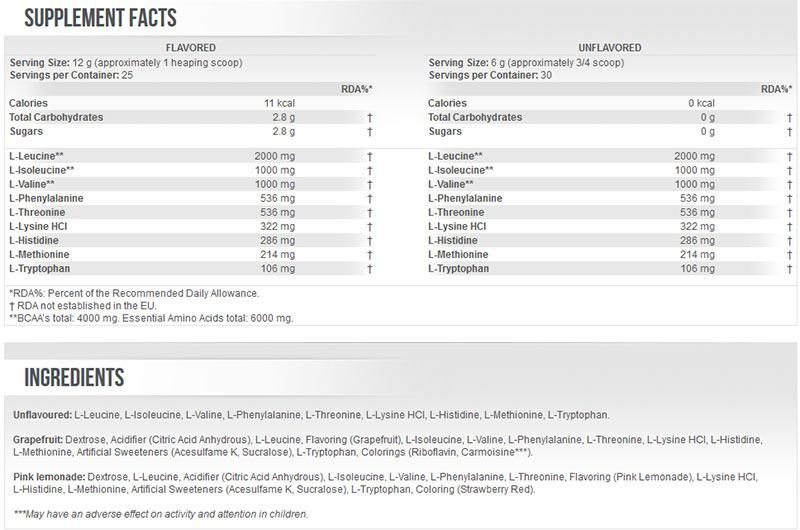Click 'Serving Size: 12 g' flavored line
Screen dimensions: 800x530
[x=126, y=63]
